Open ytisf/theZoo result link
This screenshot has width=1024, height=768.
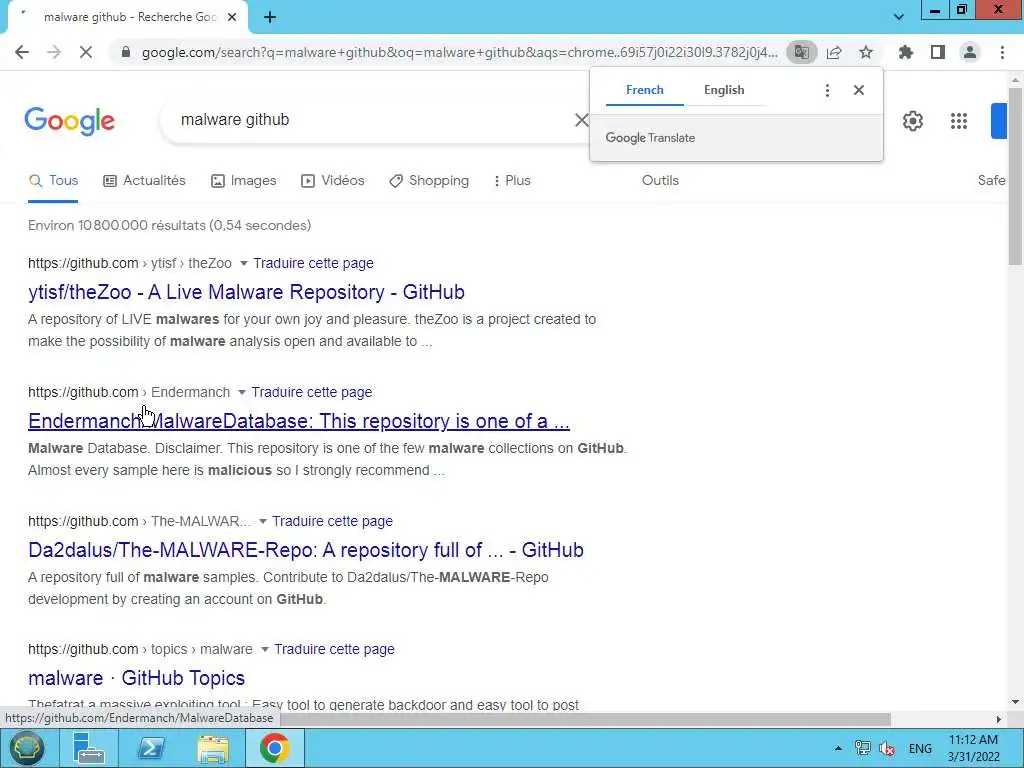point(246,292)
